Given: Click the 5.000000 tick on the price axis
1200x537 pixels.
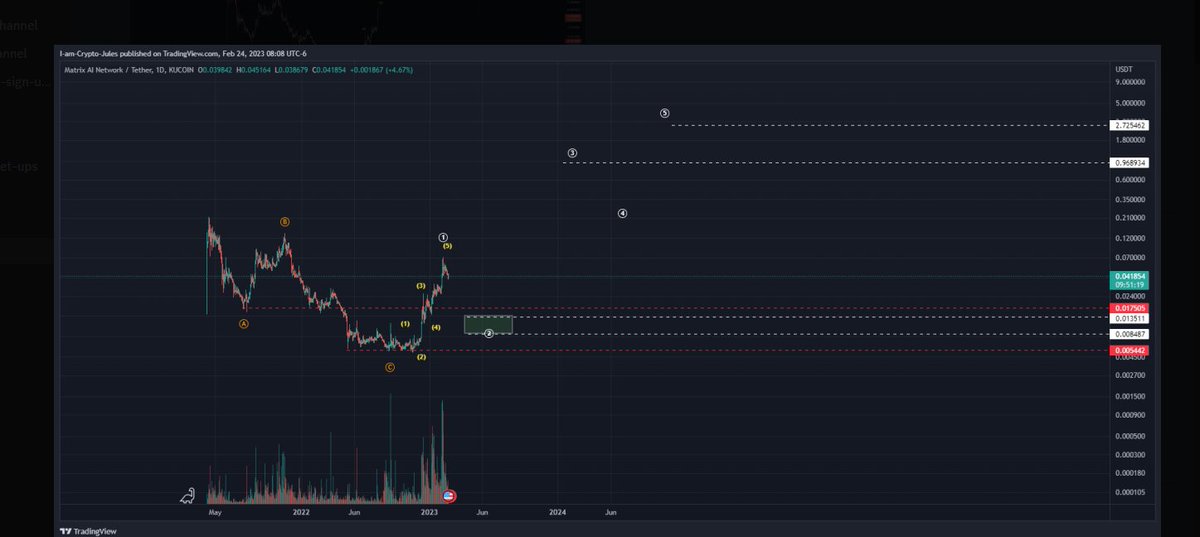Looking at the screenshot, I should (x=1131, y=103).
